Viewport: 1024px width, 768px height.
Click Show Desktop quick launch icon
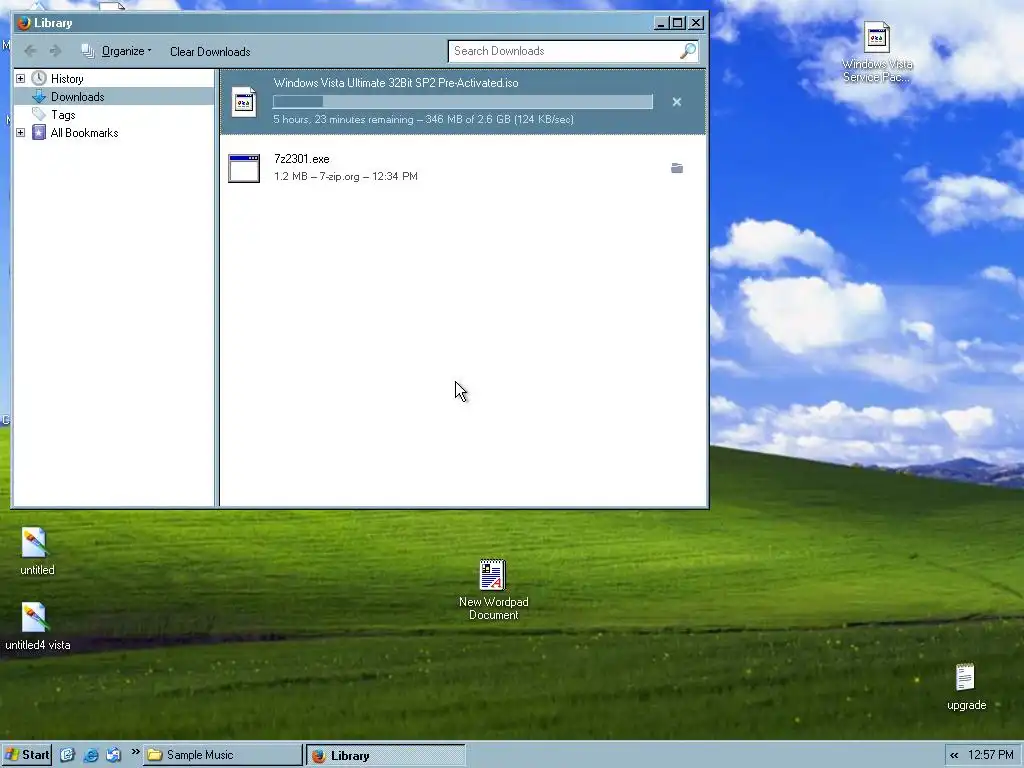(68, 755)
